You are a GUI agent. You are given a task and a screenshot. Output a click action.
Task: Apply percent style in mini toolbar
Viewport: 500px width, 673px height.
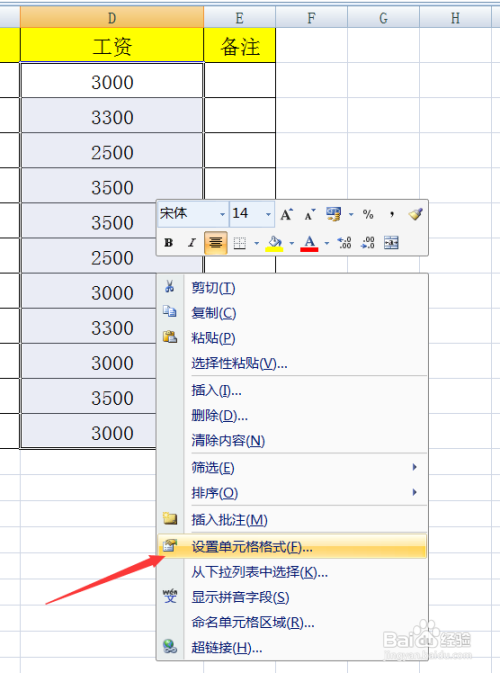coord(368,214)
